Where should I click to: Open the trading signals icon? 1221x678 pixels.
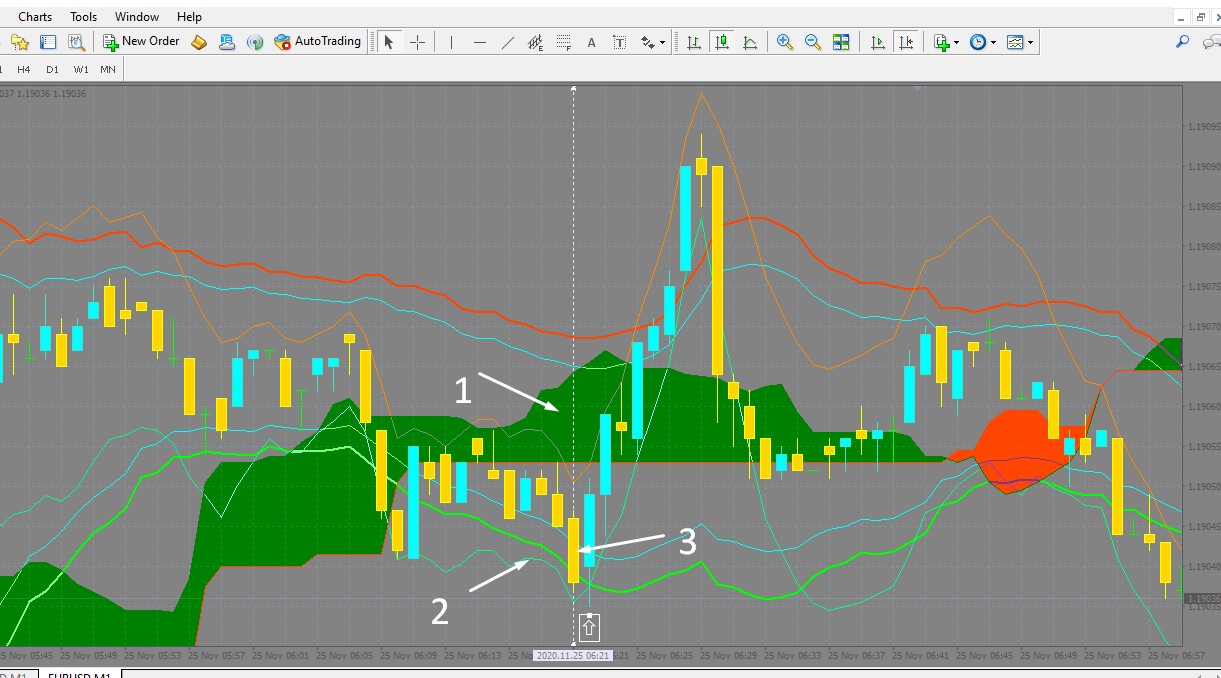255,42
